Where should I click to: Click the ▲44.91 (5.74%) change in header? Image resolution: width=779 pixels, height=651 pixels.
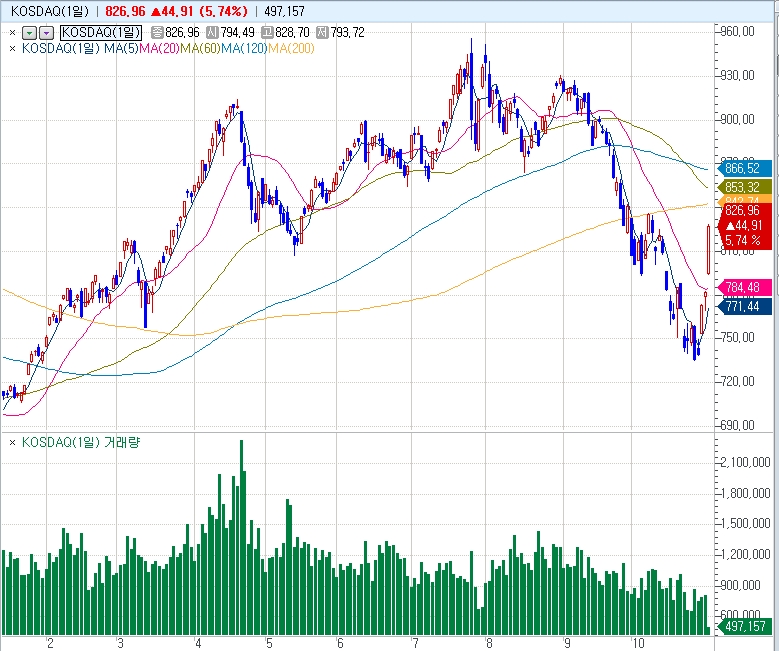pyautogui.click(x=199, y=11)
